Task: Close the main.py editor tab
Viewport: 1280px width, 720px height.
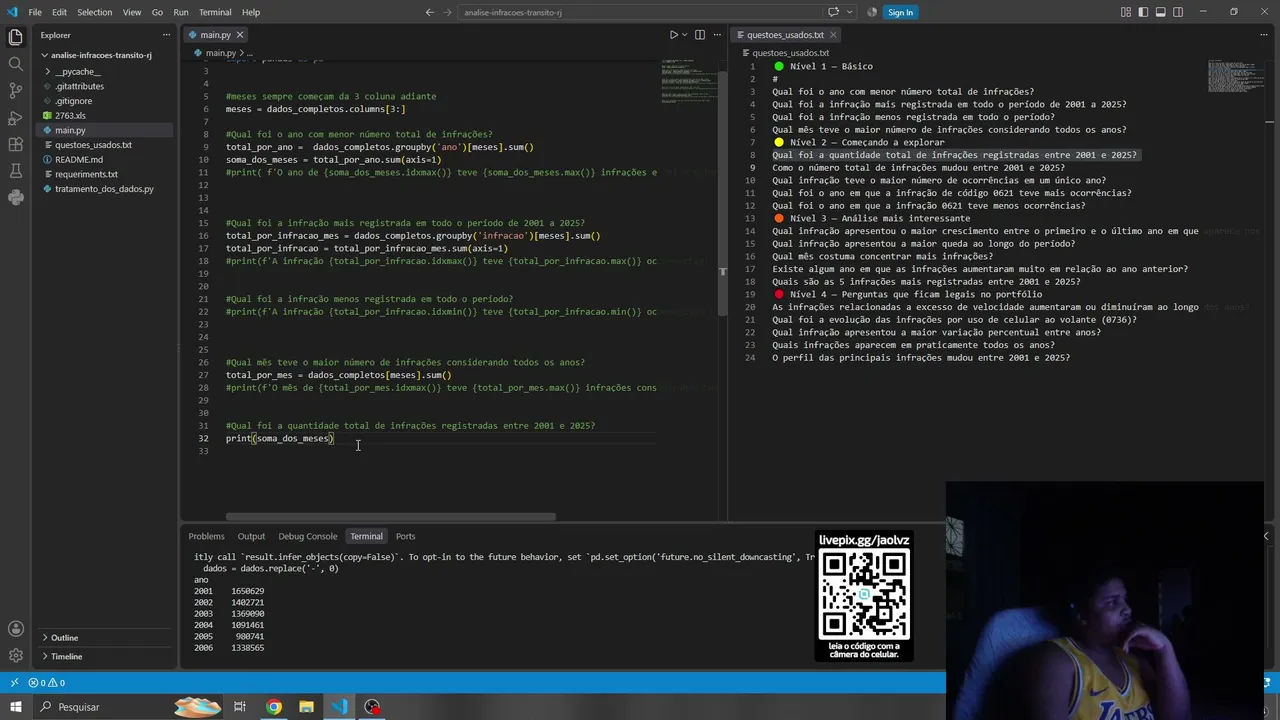Action: coord(240,35)
